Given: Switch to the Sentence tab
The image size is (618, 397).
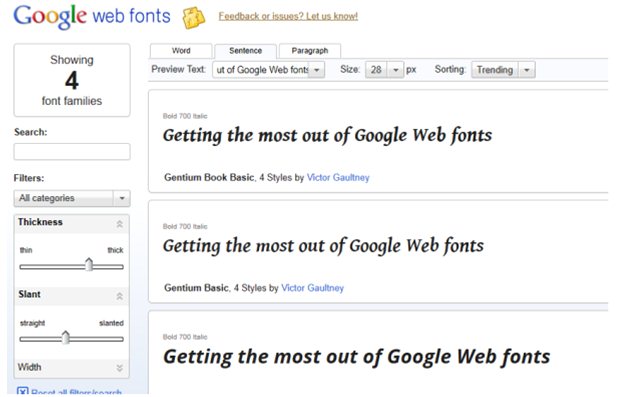Looking at the screenshot, I should click(x=245, y=51).
